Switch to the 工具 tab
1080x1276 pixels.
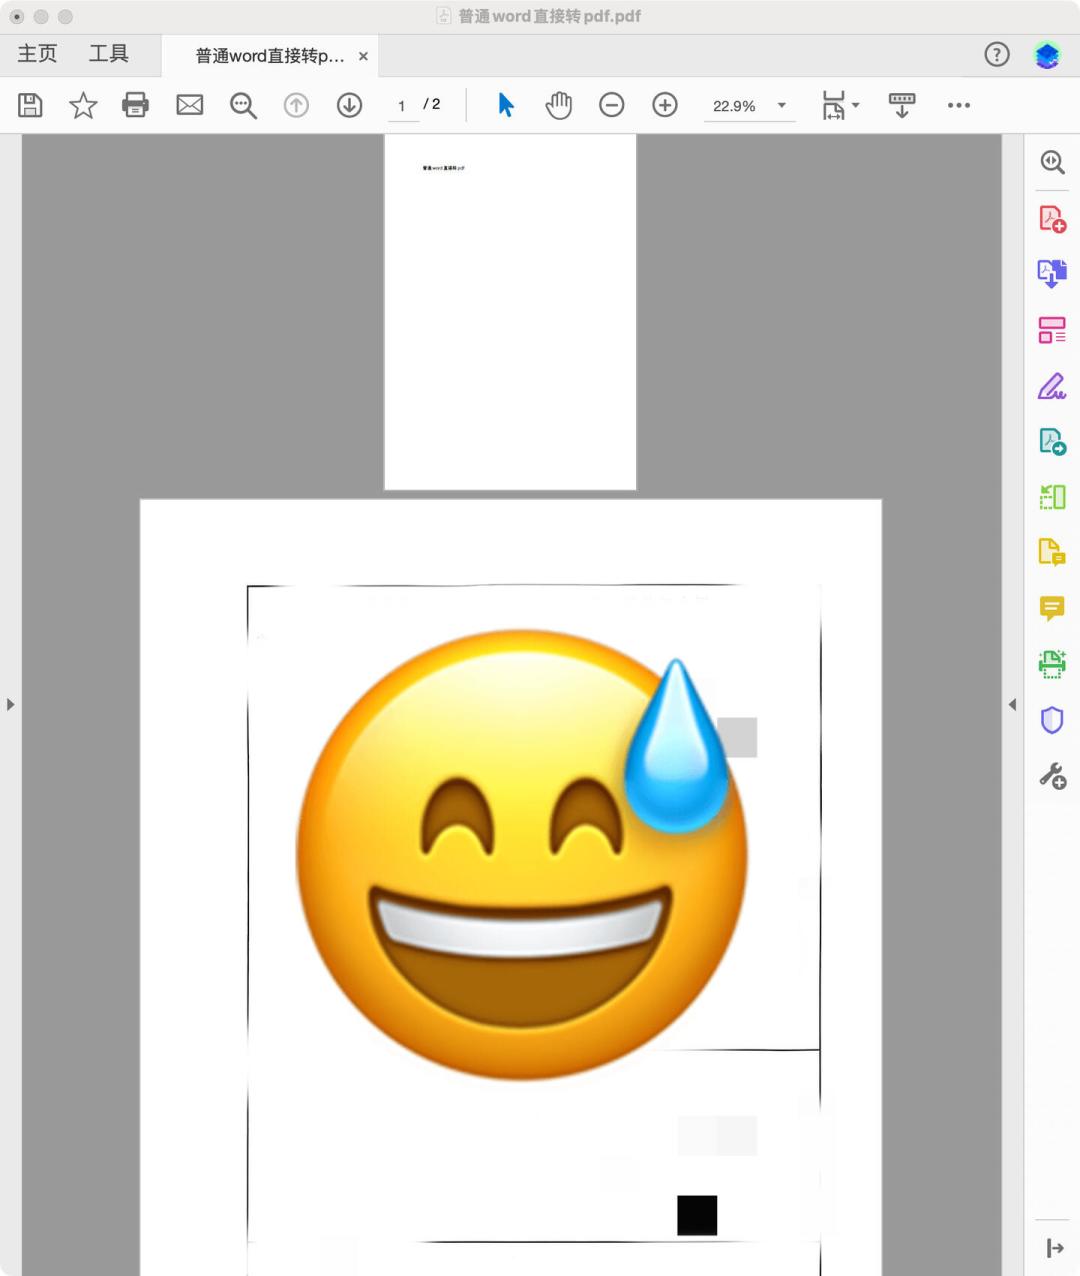(108, 54)
